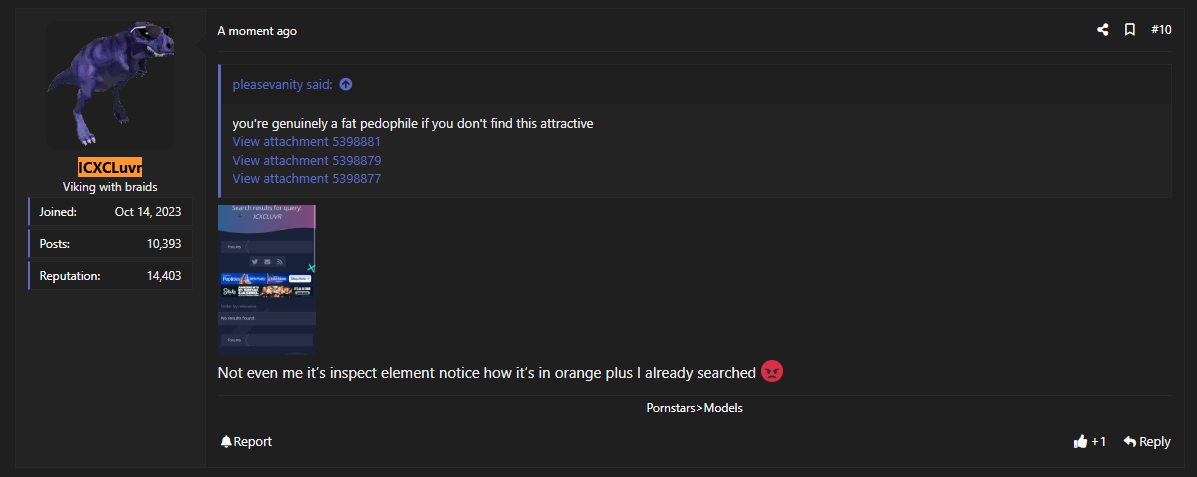Jump to the quoted post via the up-arrow icon
The height and width of the screenshot is (477, 1197).
click(346, 84)
